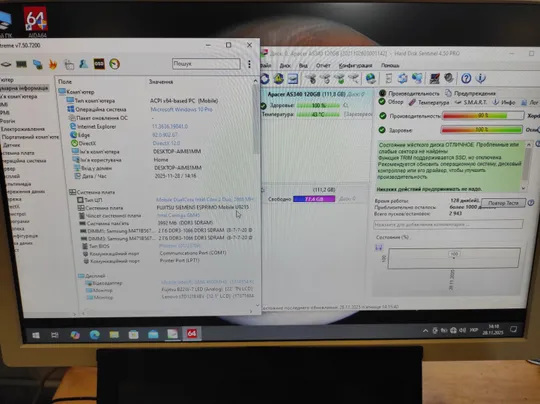Click the blue question mark help icon

(x=466, y=79)
